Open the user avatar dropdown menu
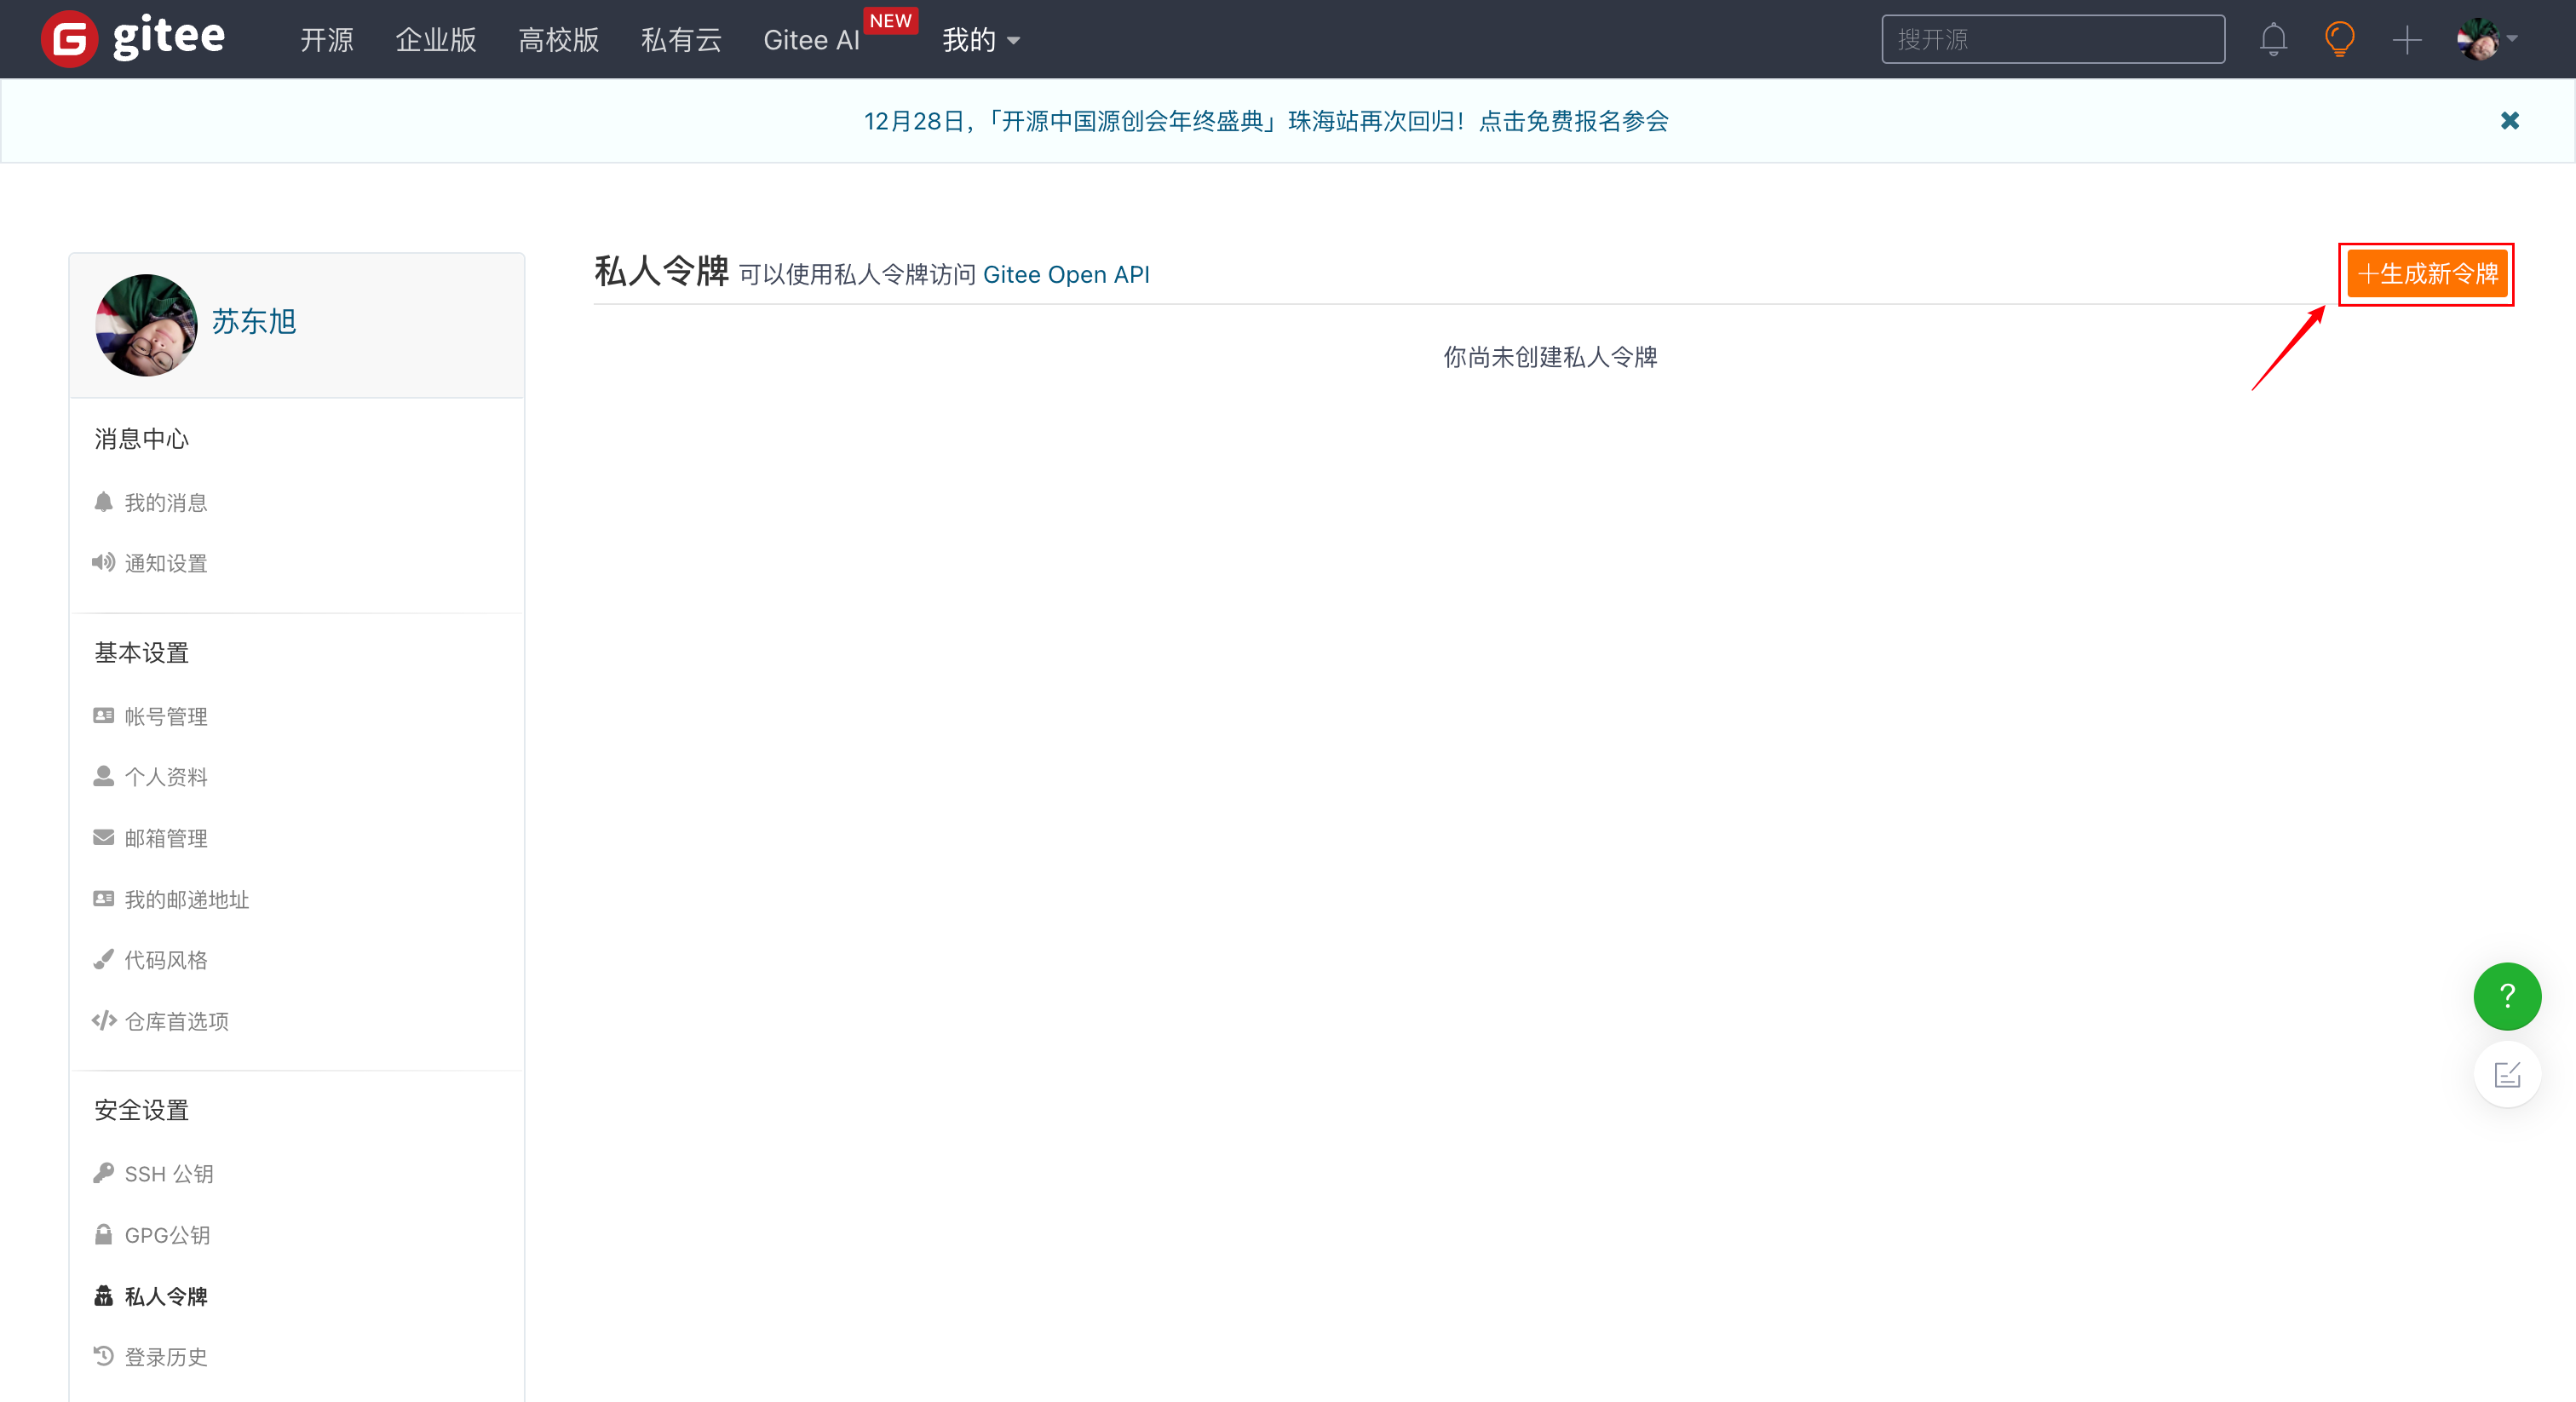 (x=2487, y=39)
